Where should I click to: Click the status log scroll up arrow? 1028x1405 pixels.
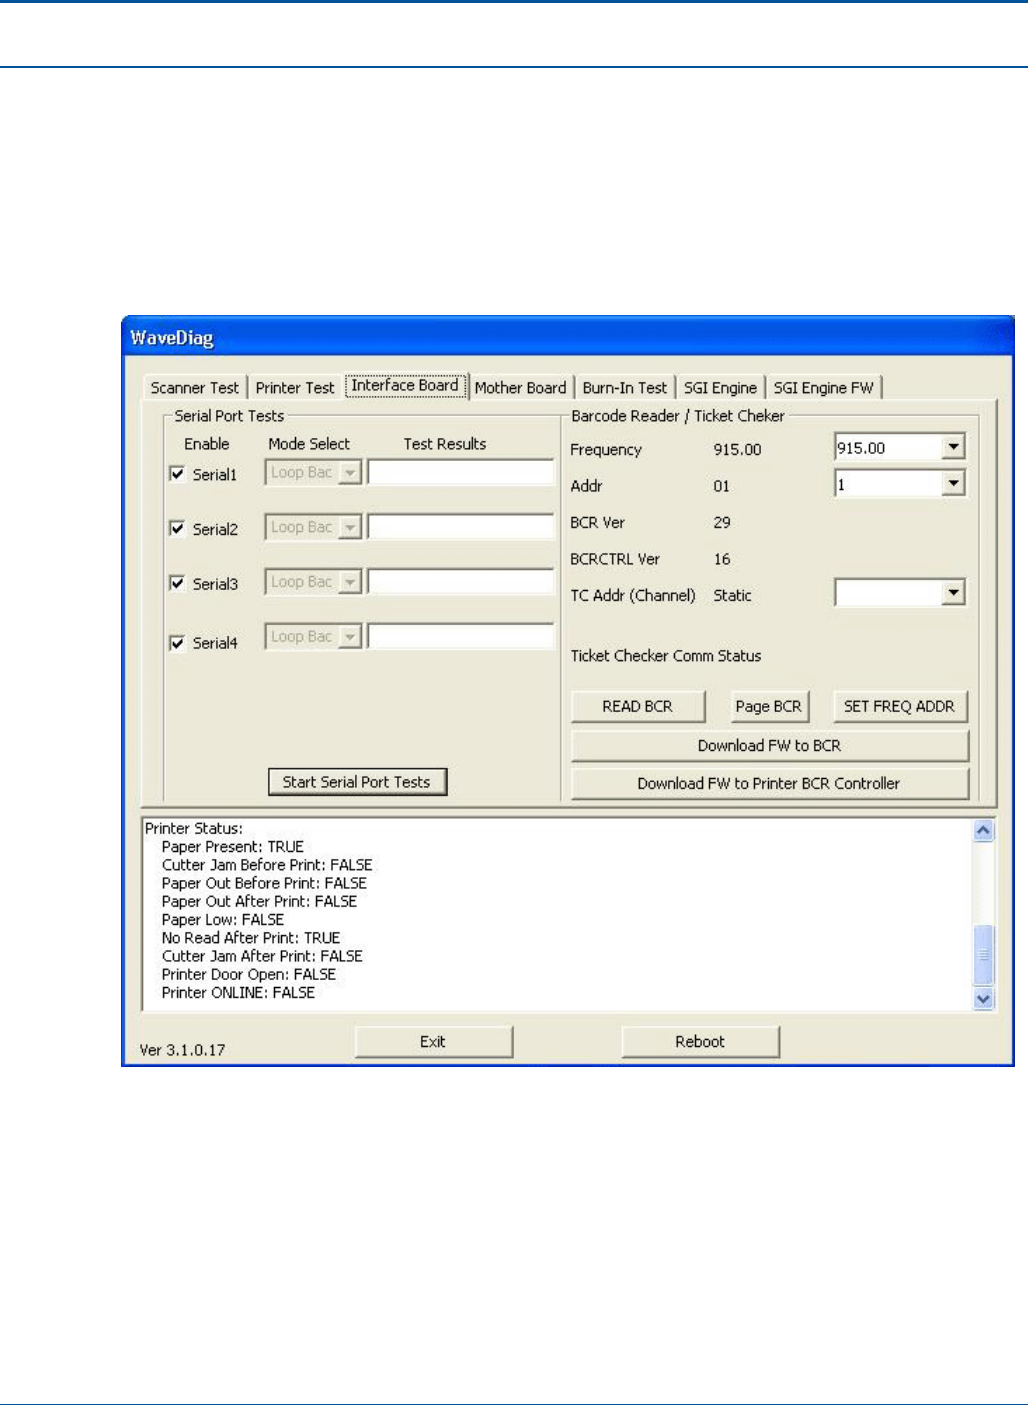[x=983, y=830]
